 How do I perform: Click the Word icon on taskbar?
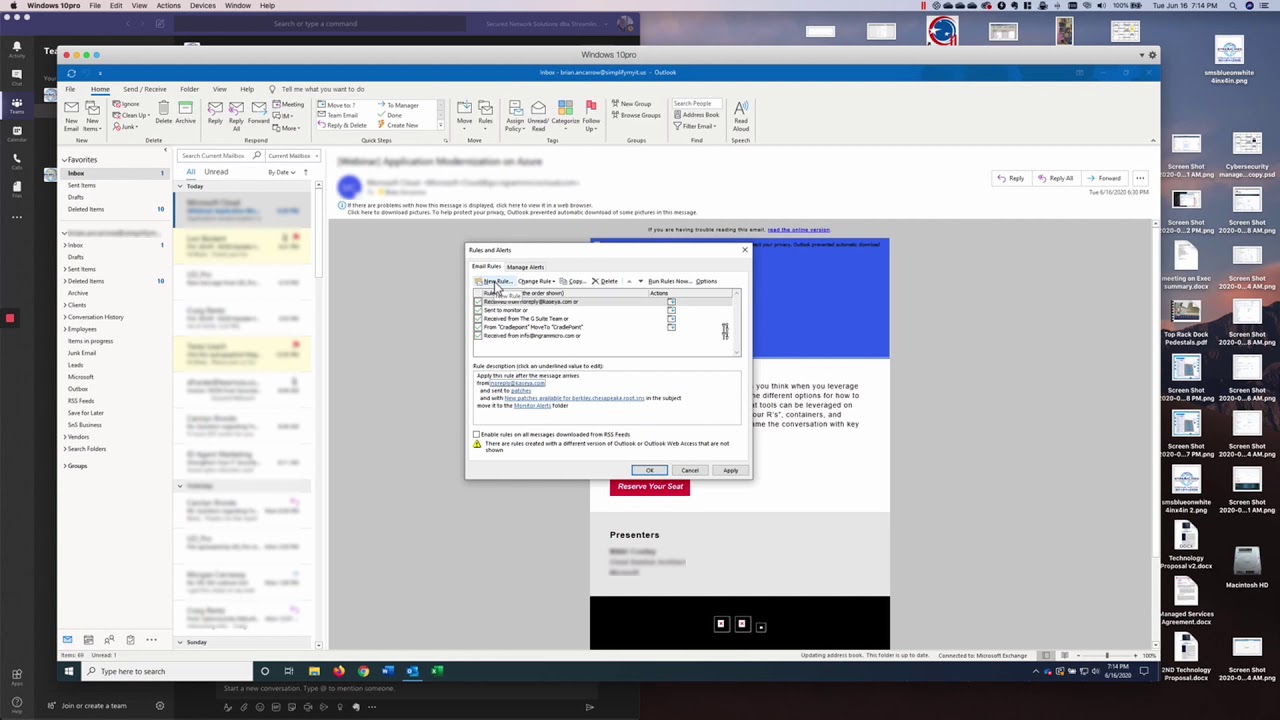pyautogui.click(x=387, y=671)
